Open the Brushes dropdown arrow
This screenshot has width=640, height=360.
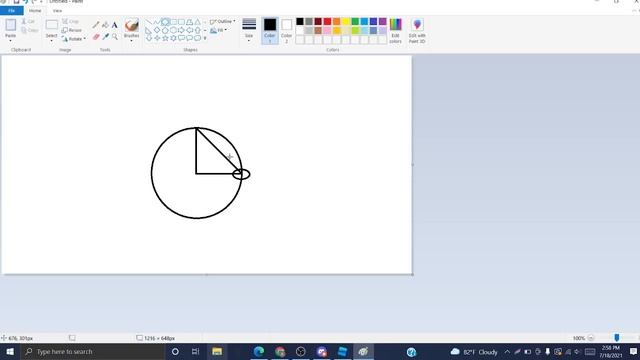click(x=131, y=40)
